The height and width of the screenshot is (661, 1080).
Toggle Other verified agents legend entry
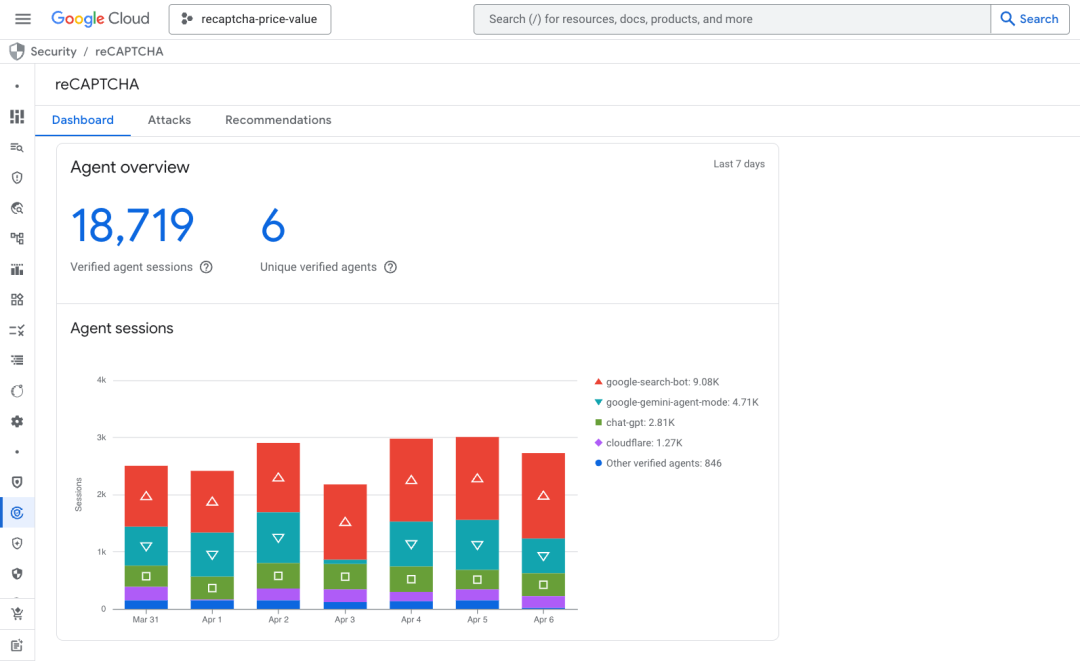(x=663, y=463)
